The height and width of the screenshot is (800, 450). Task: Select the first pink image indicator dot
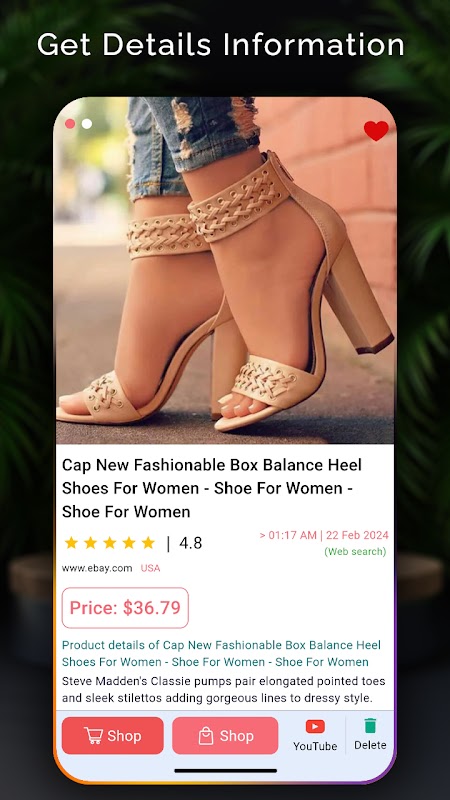70,123
